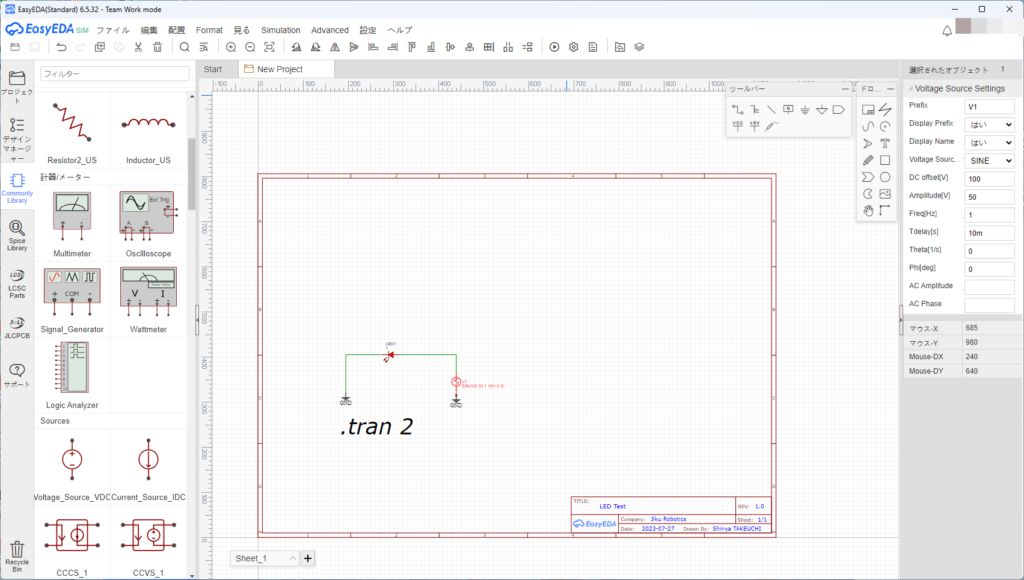Collapse the Voltage Source Settings section
Image resolution: width=1024 pixels, height=580 pixels.
pos(911,88)
